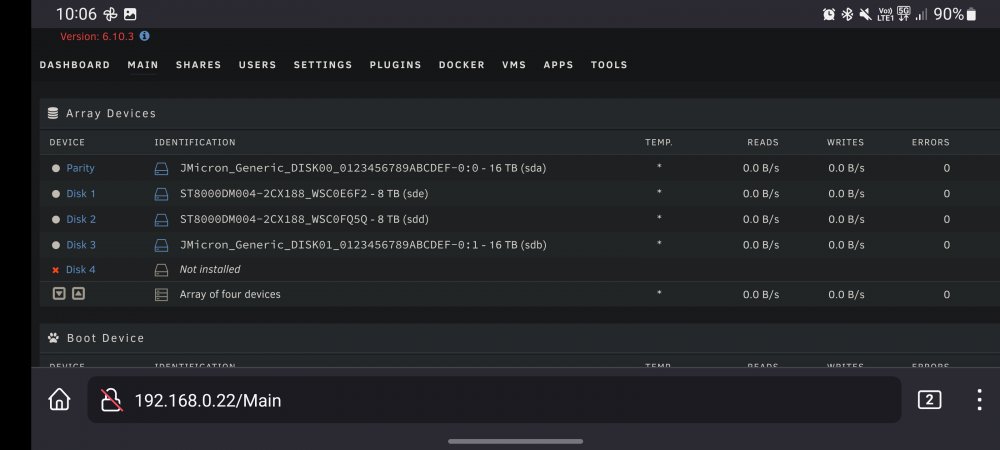Switch to the SHARES tab

198,65
